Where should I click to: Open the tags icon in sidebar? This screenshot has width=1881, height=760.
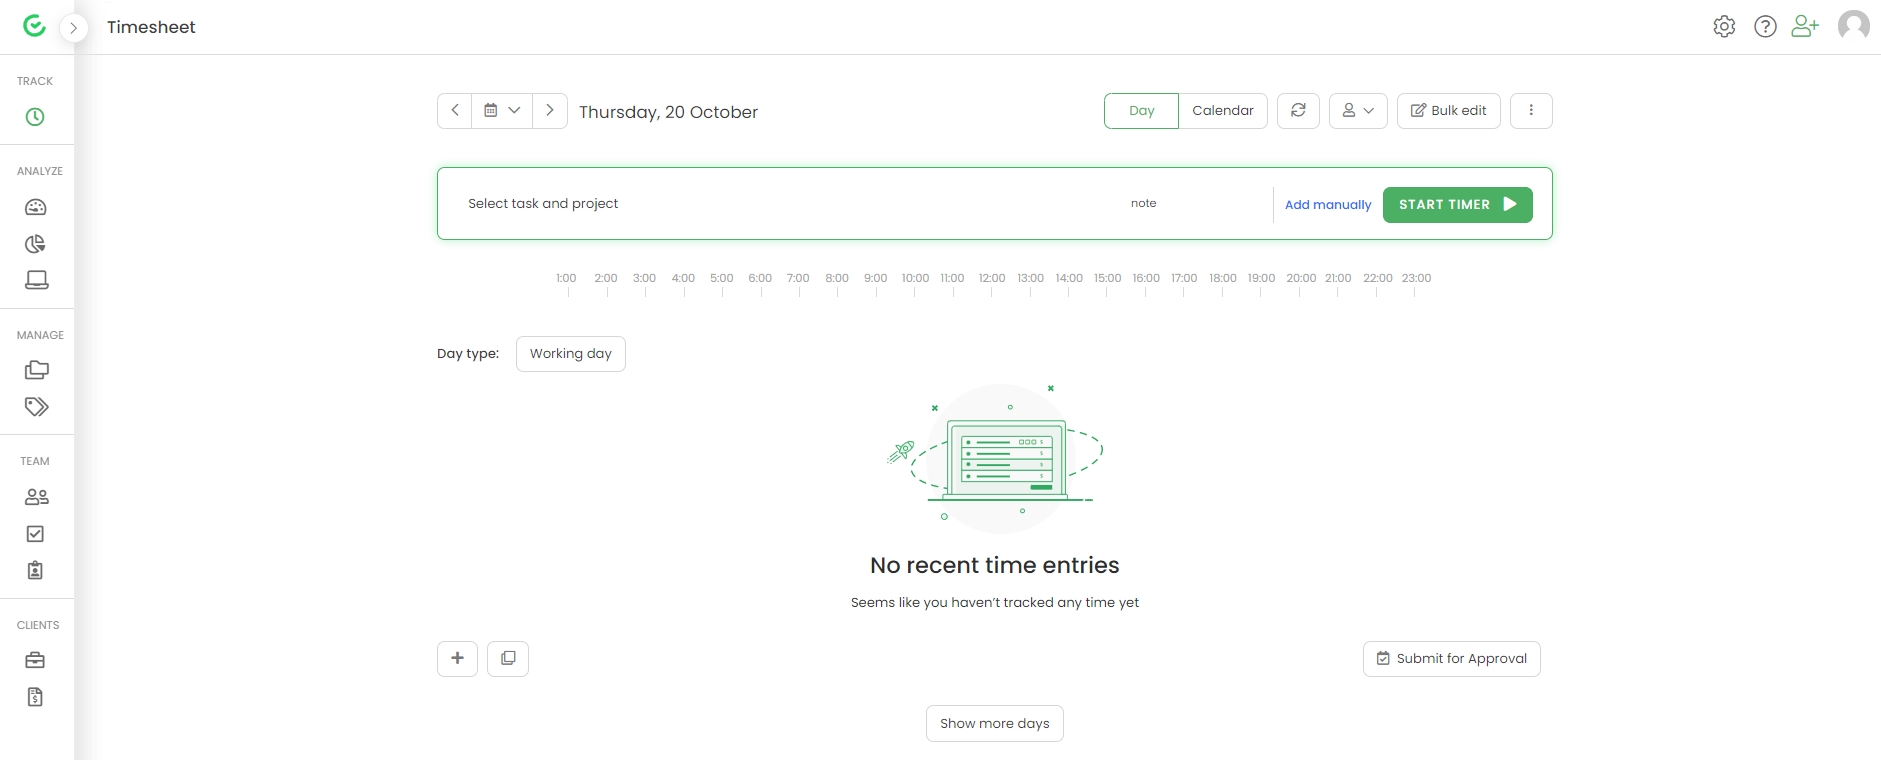(x=36, y=407)
